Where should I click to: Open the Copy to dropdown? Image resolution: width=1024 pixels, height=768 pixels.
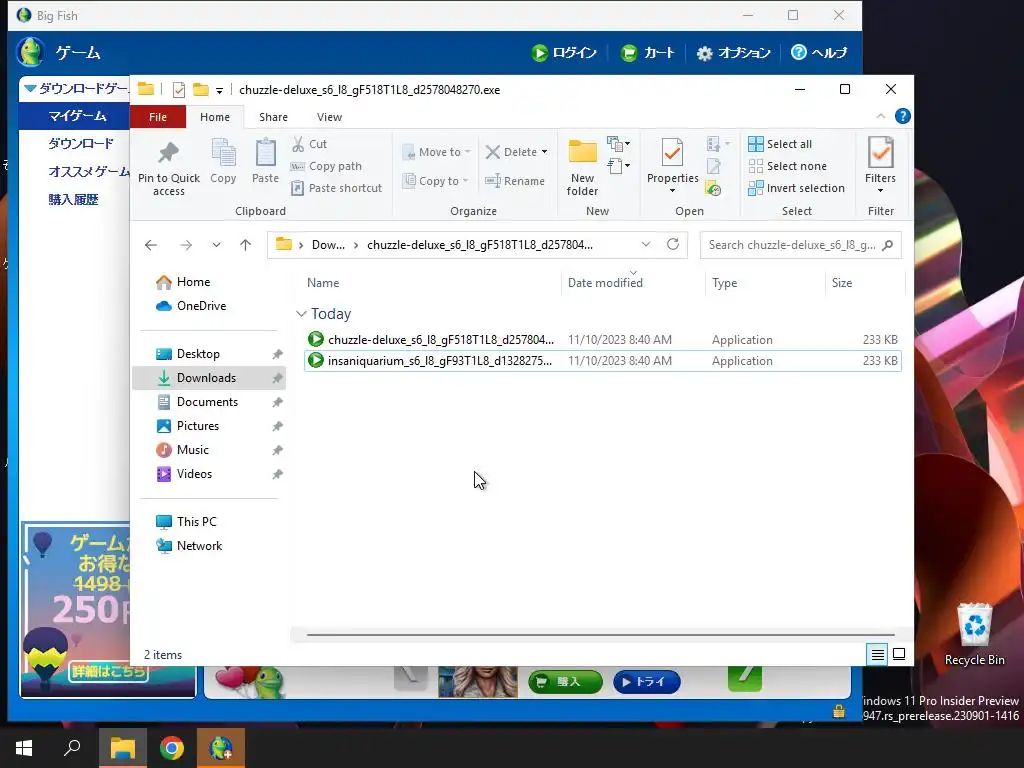click(435, 181)
